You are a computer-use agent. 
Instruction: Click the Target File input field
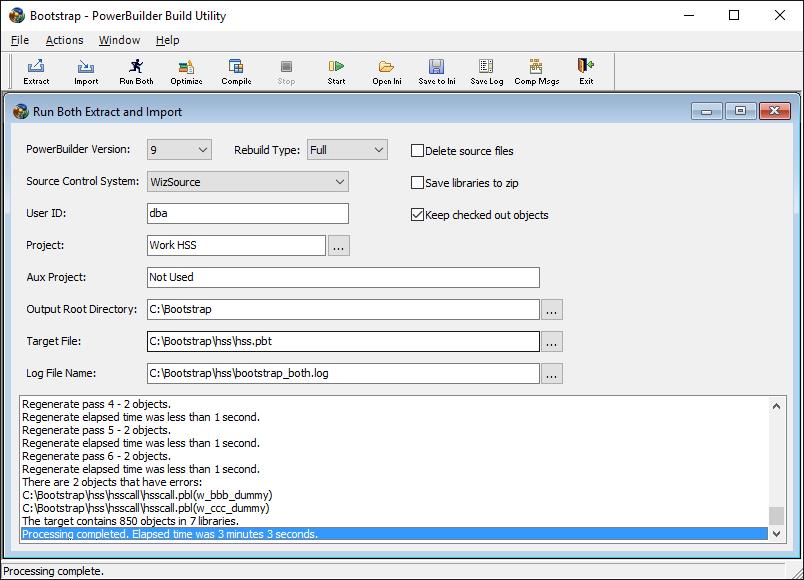click(x=343, y=342)
